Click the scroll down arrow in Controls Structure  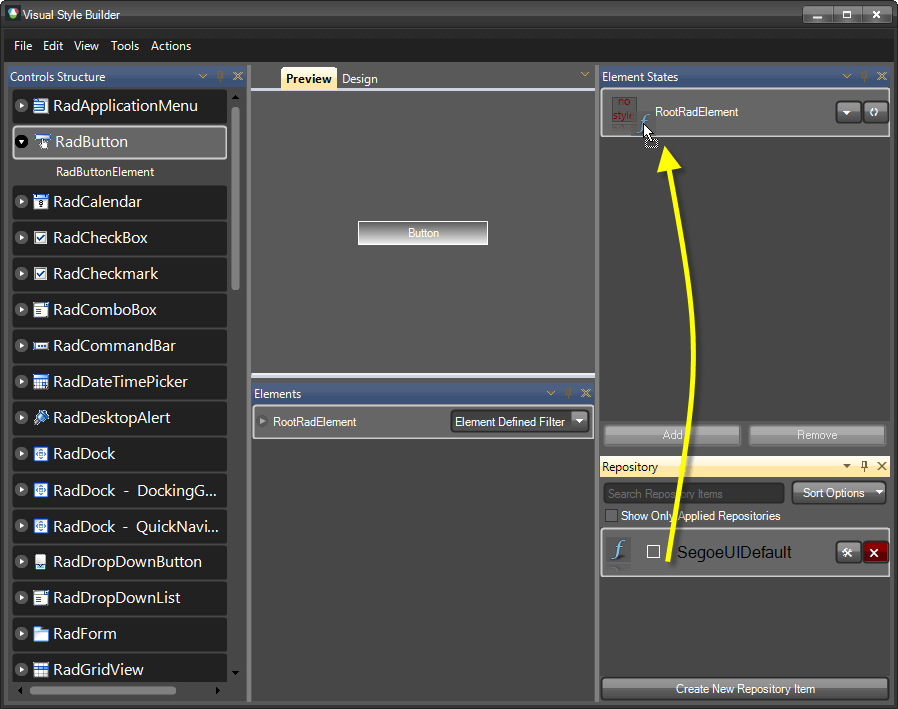[x=235, y=673]
